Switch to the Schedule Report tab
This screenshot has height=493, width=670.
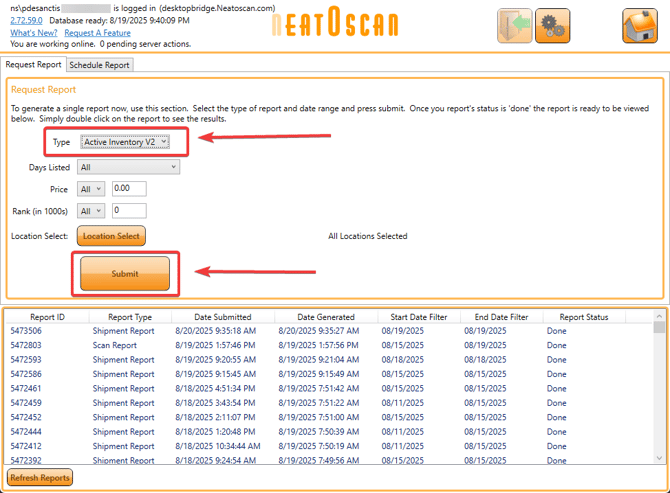[x=99, y=65]
